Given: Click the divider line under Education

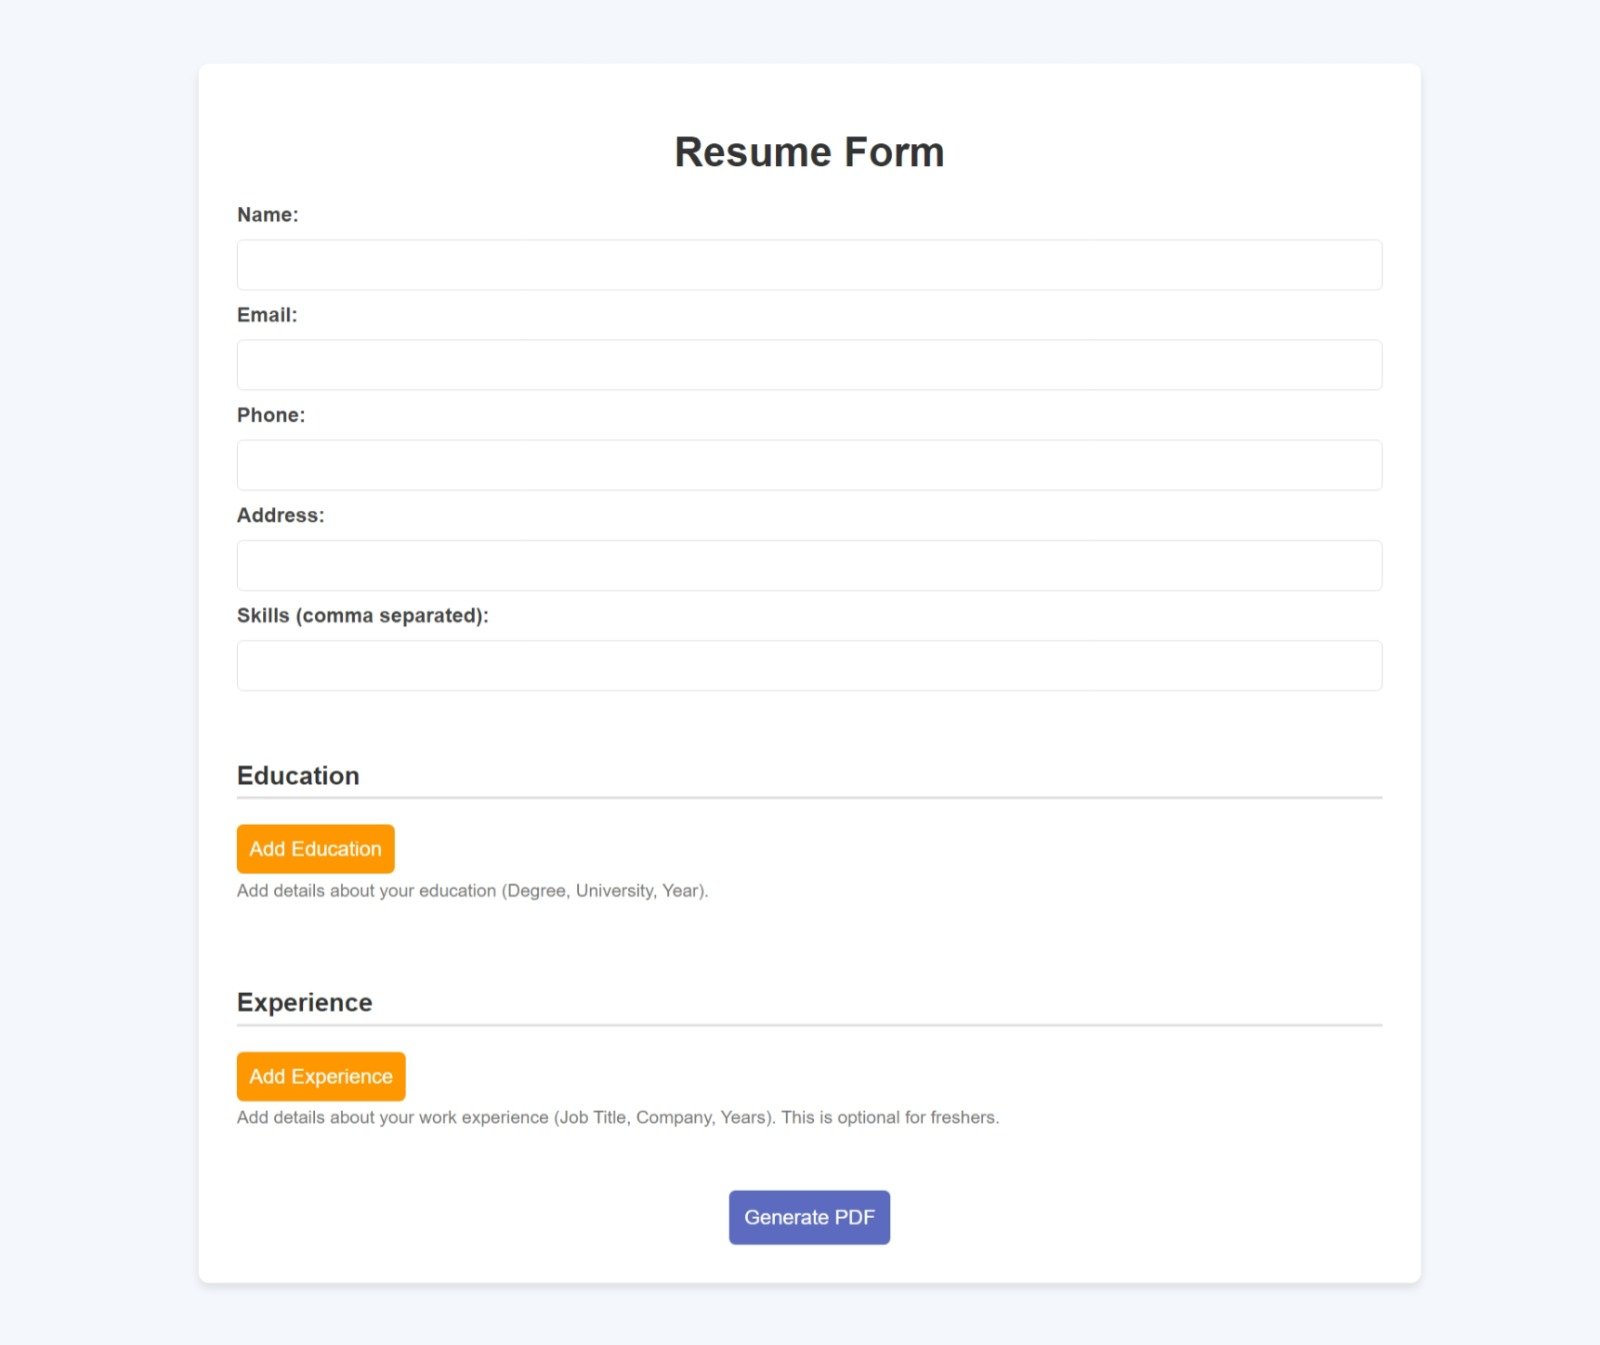Looking at the screenshot, I should point(809,798).
